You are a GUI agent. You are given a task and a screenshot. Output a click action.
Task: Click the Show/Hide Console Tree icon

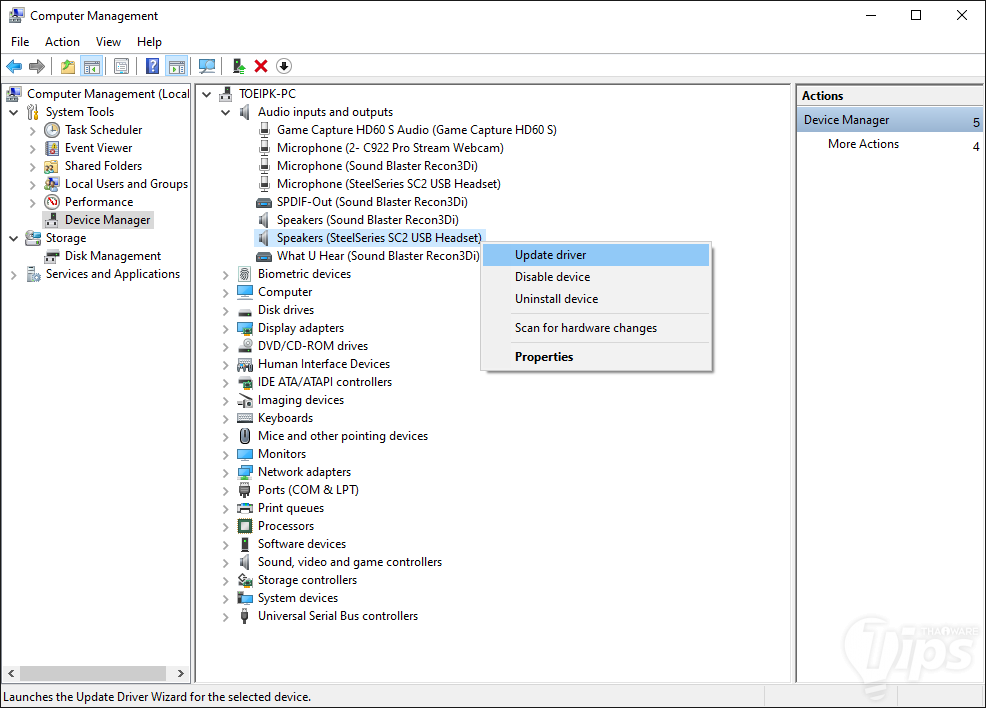coord(92,66)
